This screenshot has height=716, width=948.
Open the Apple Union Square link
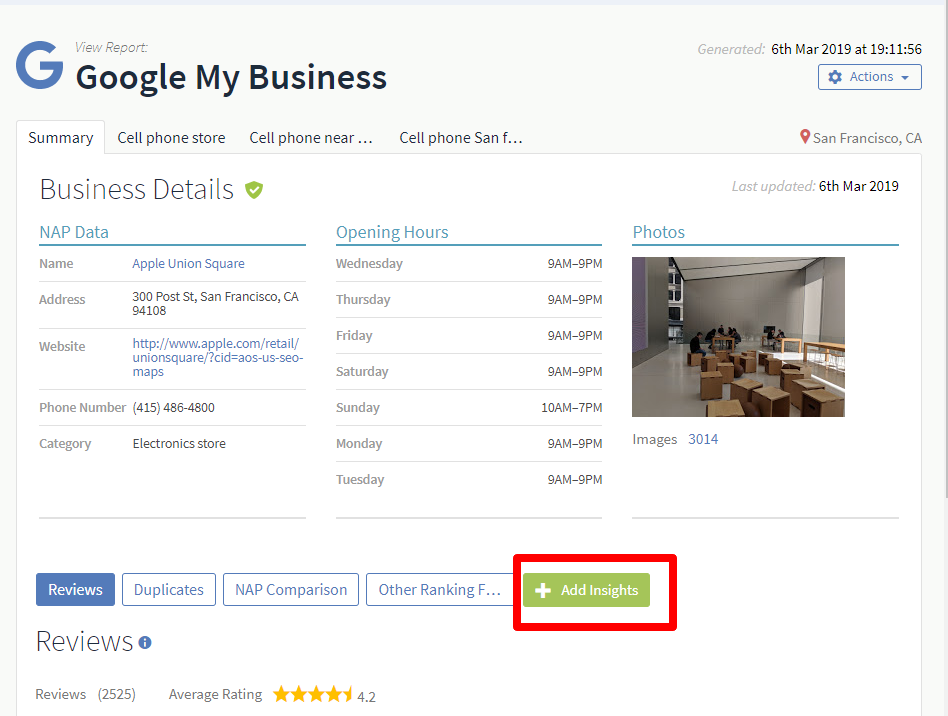point(189,264)
